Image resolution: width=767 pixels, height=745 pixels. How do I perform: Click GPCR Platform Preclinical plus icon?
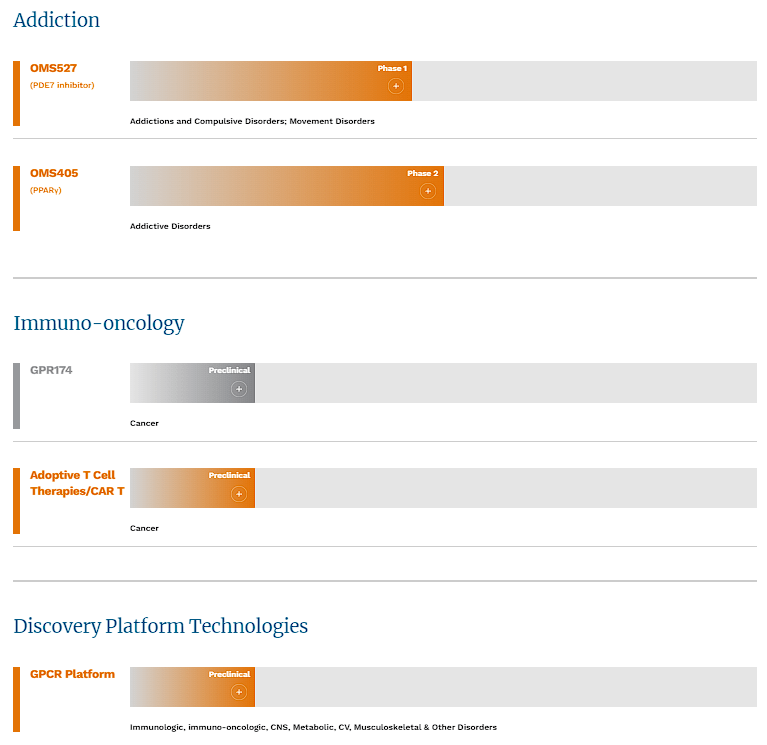coord(239,692)
